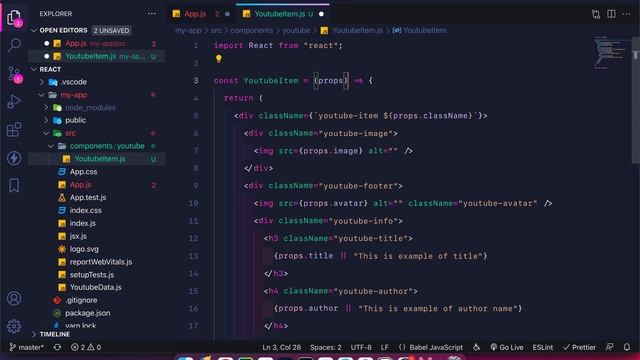Open the Accounts icon
This screenshot has width=640, height=360.
tap(14, 298)
